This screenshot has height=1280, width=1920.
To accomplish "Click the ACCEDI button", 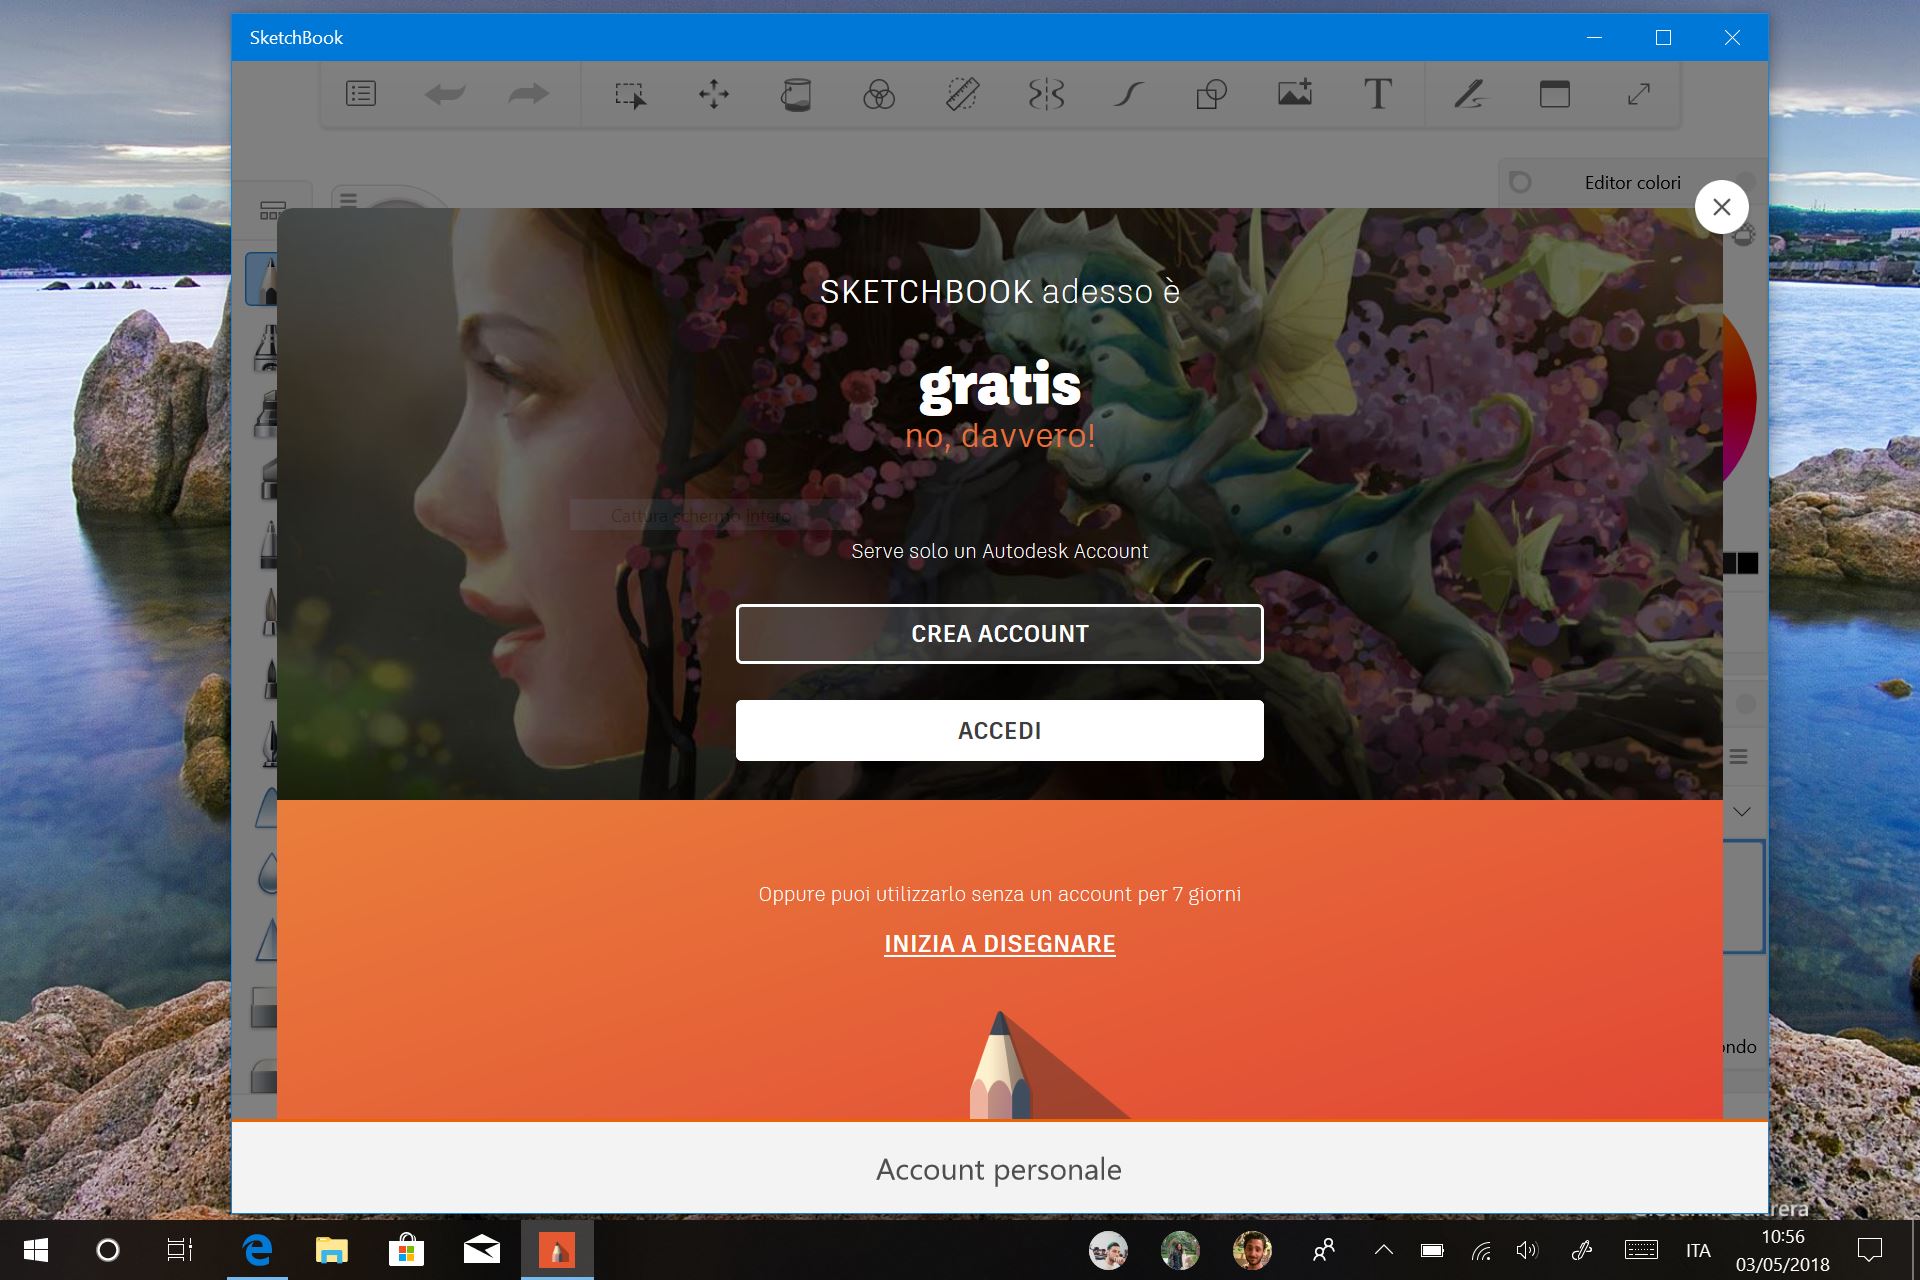I will (x=1000, y=731).
